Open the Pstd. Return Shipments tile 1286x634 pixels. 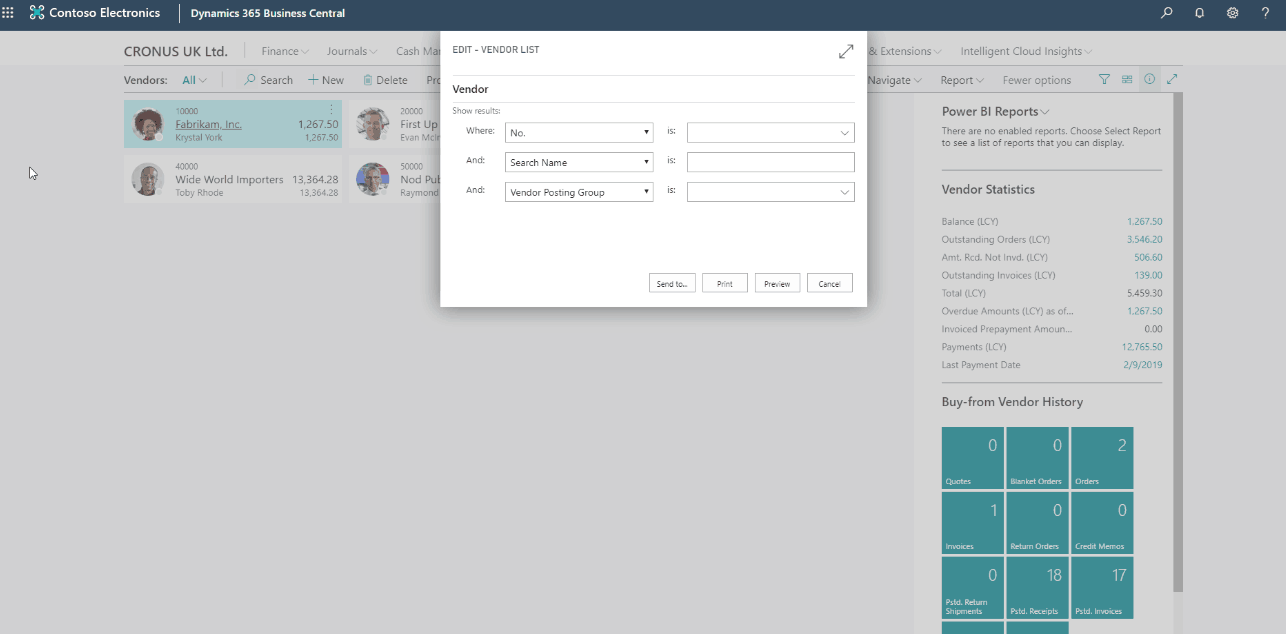point(973,588)
